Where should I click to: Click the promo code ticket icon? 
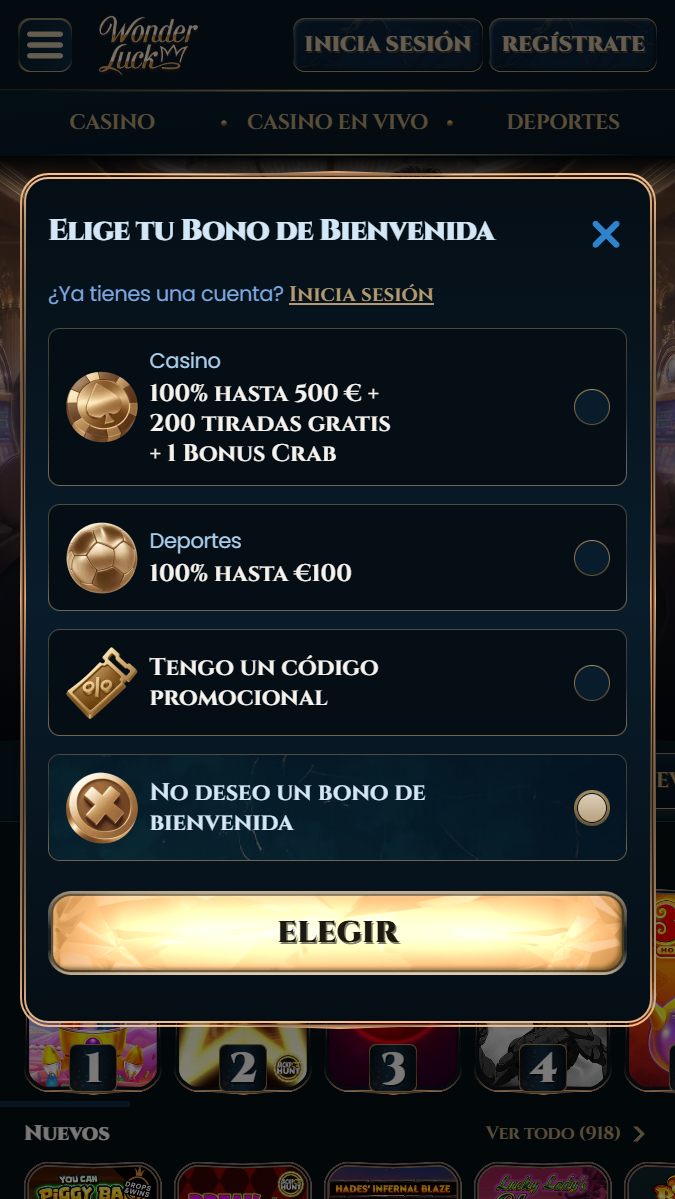click(102, 683)
